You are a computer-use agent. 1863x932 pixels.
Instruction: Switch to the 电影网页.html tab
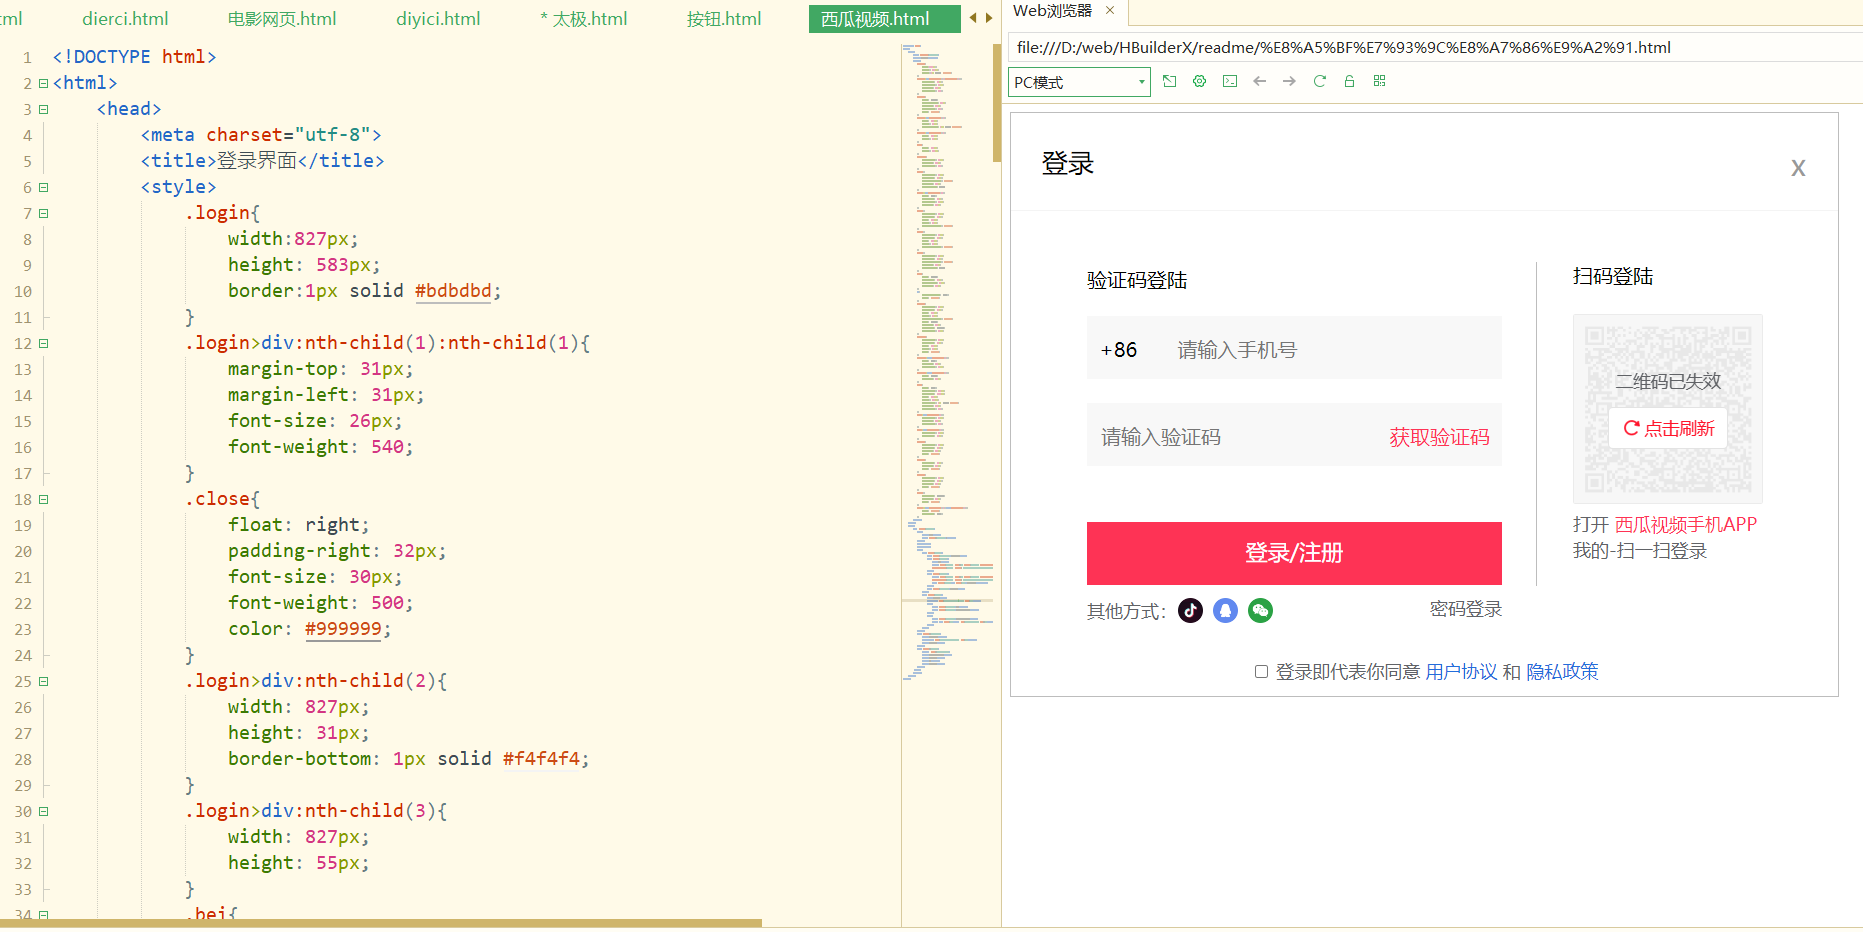[282, 19]
